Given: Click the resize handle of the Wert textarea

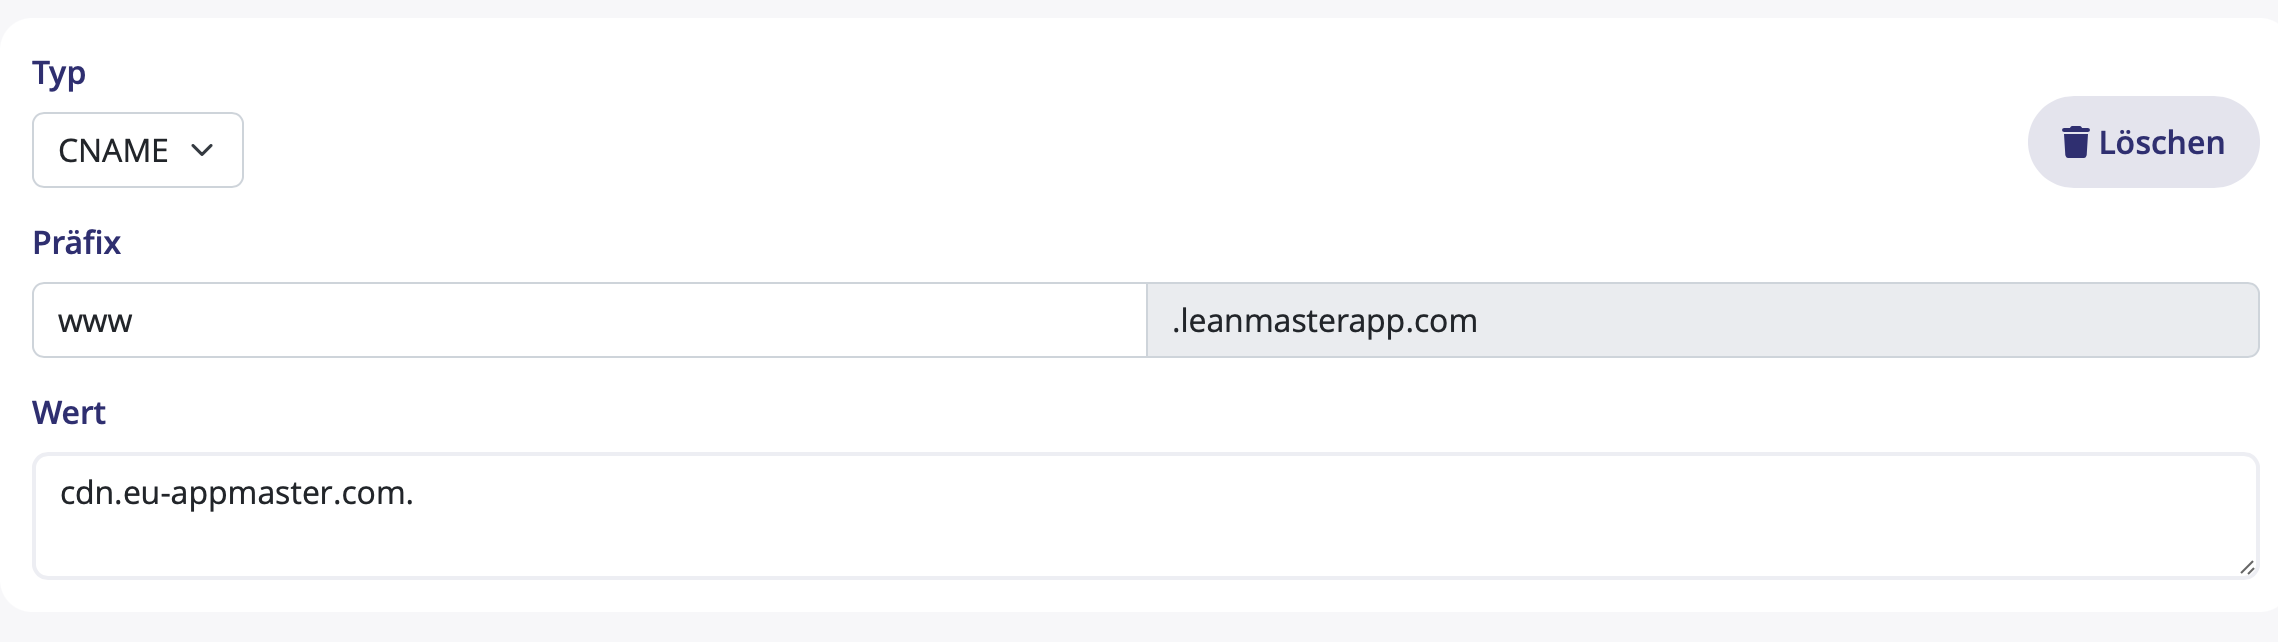Looking at the screenshot, I should [x=2246, y=567].
